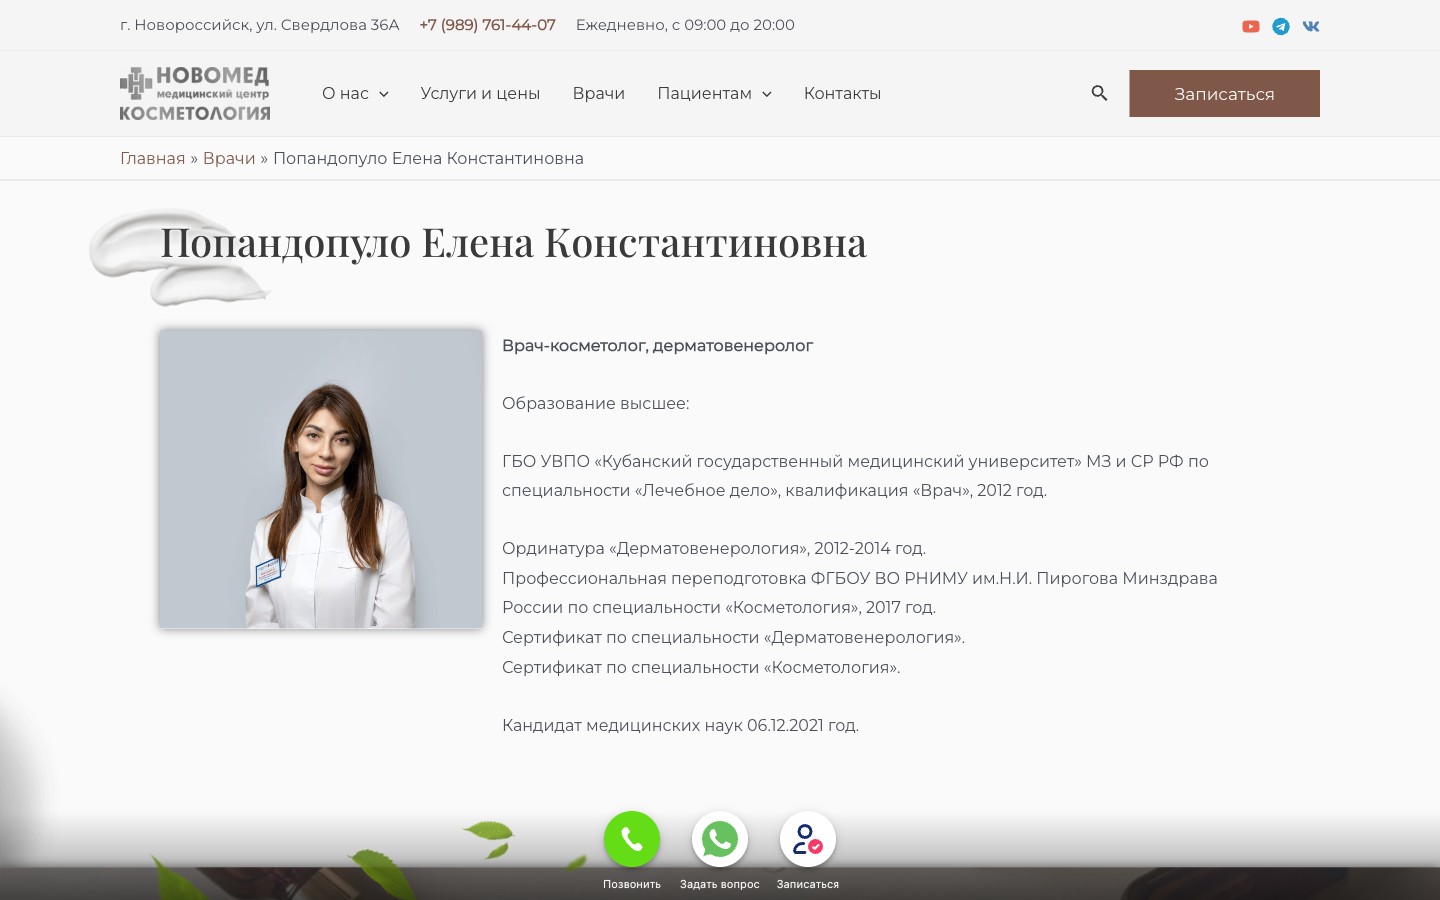Click the text «Образование высшее:»
The height and width of the screenshot is (900, 1440).
coord(595,403)
